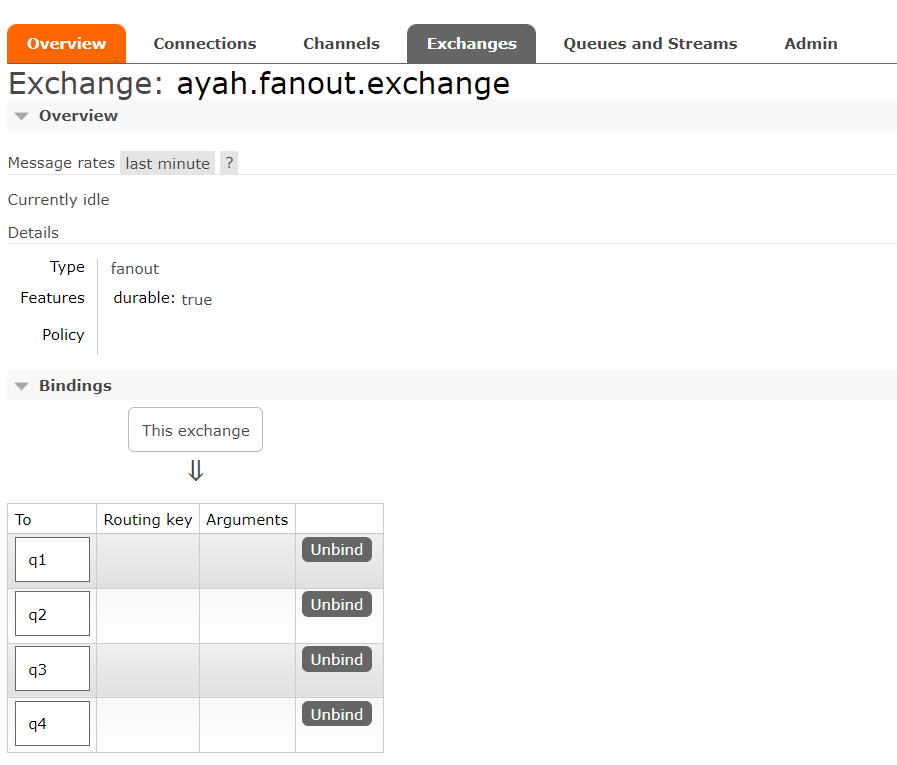
Task: Click the message rates help question mark
Action: coord(229,163)
